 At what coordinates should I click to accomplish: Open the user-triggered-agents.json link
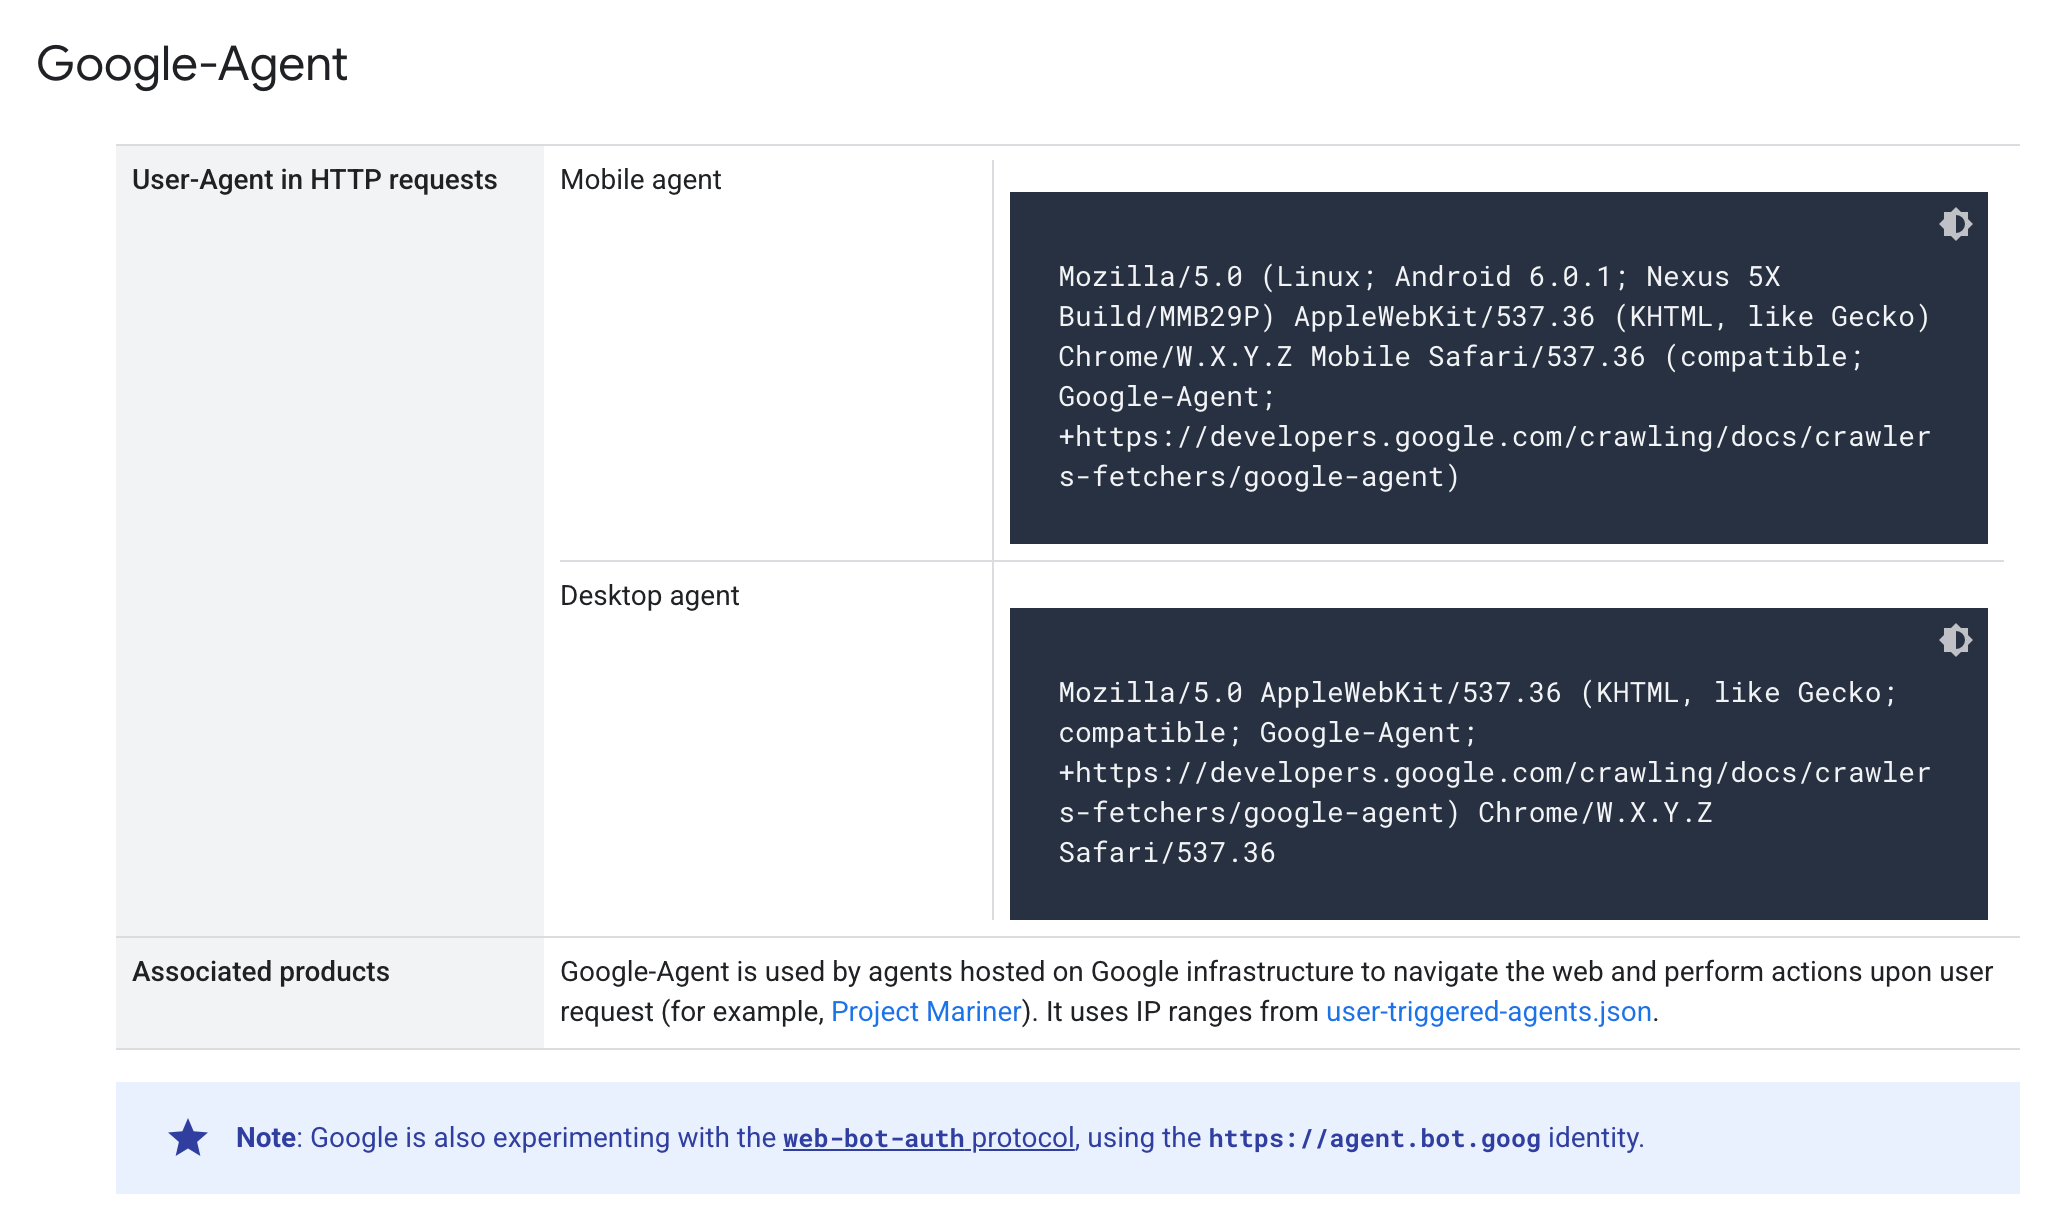pos(1488,1012)
